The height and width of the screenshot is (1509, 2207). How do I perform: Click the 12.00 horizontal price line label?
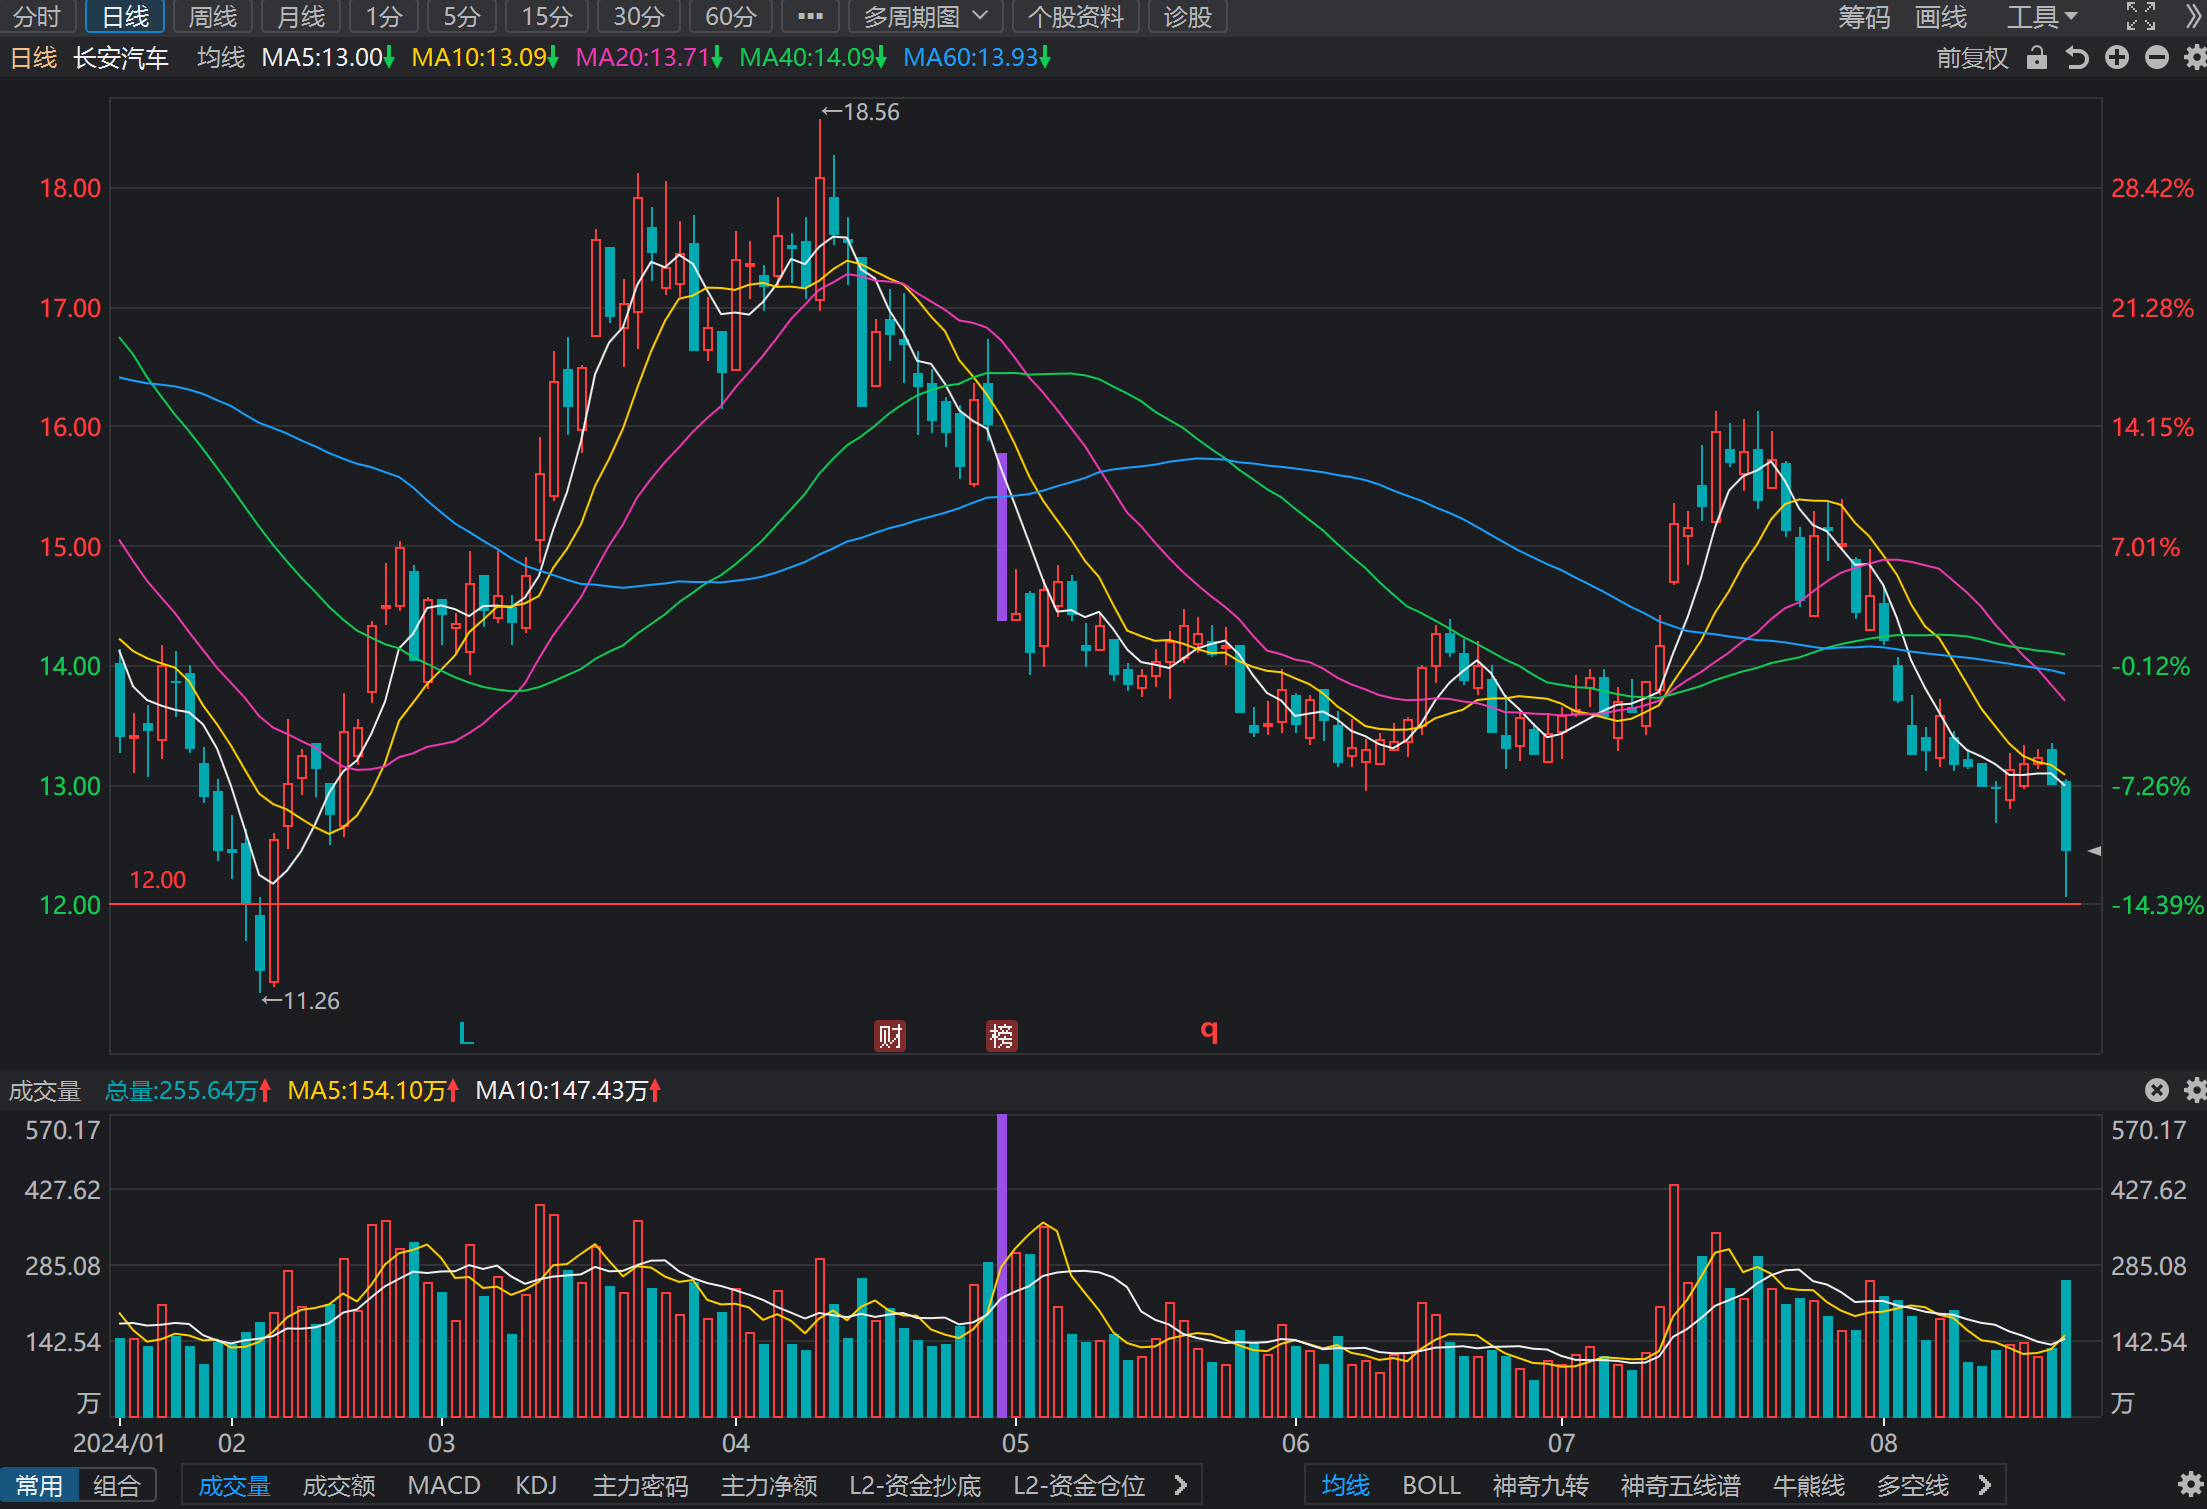pos(158,880)
